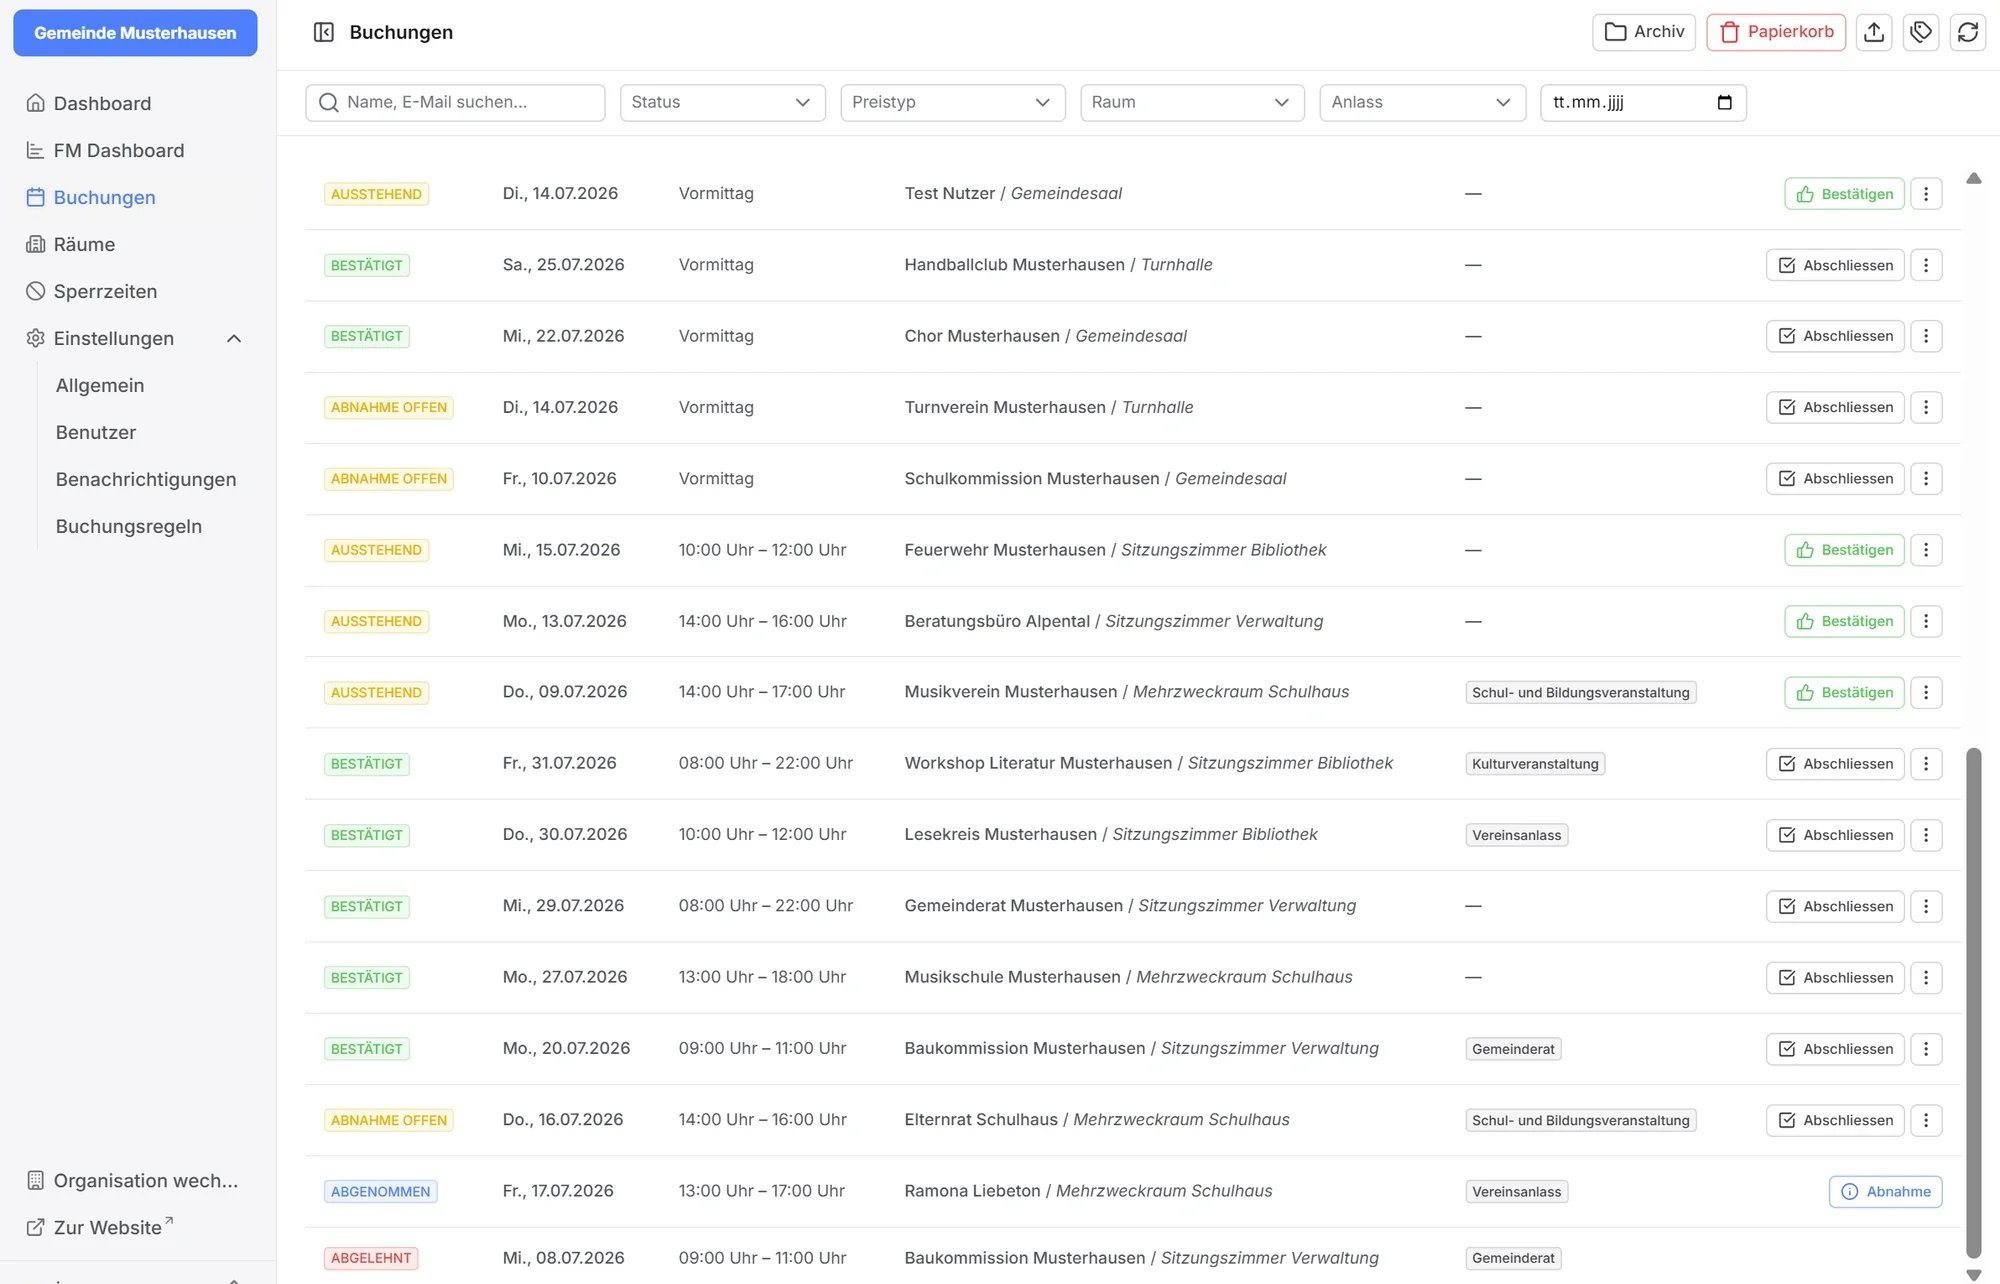Click the name and email search field
The width and height of the screenshot is (2000, 1284).
pyautogui.click(x=455, y=102)
